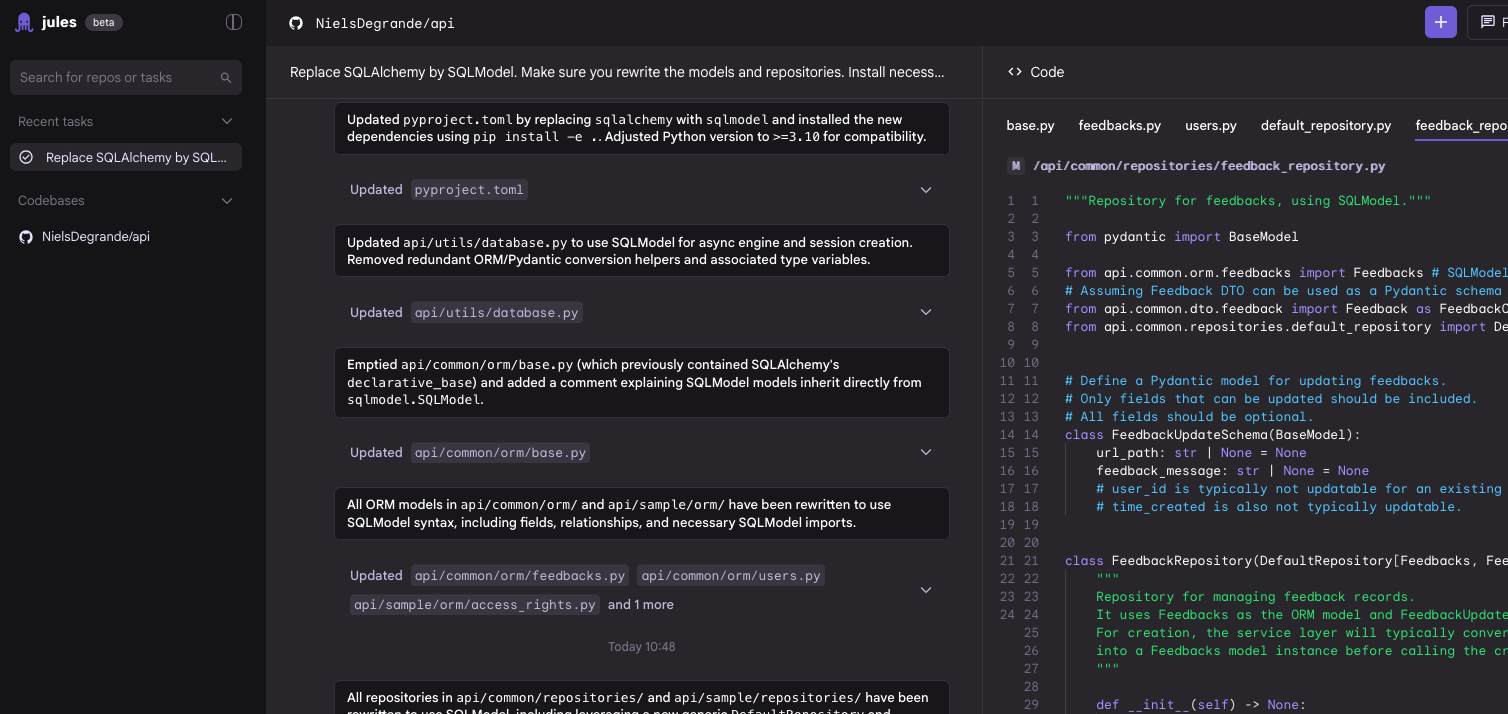Click the GitHub icon beside NielsDegrande/api header
The height and width of the screenshot is (714, 1508).
(296, 23)
